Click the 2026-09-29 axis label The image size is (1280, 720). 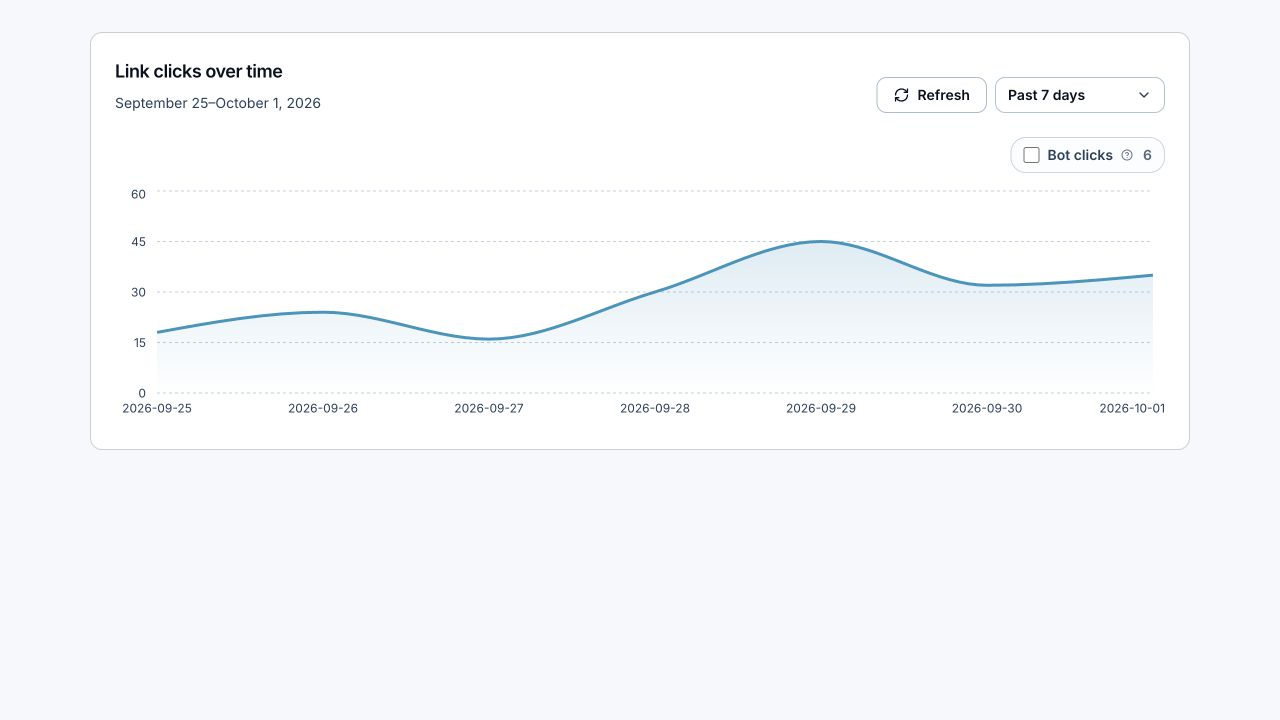[821, 408]
